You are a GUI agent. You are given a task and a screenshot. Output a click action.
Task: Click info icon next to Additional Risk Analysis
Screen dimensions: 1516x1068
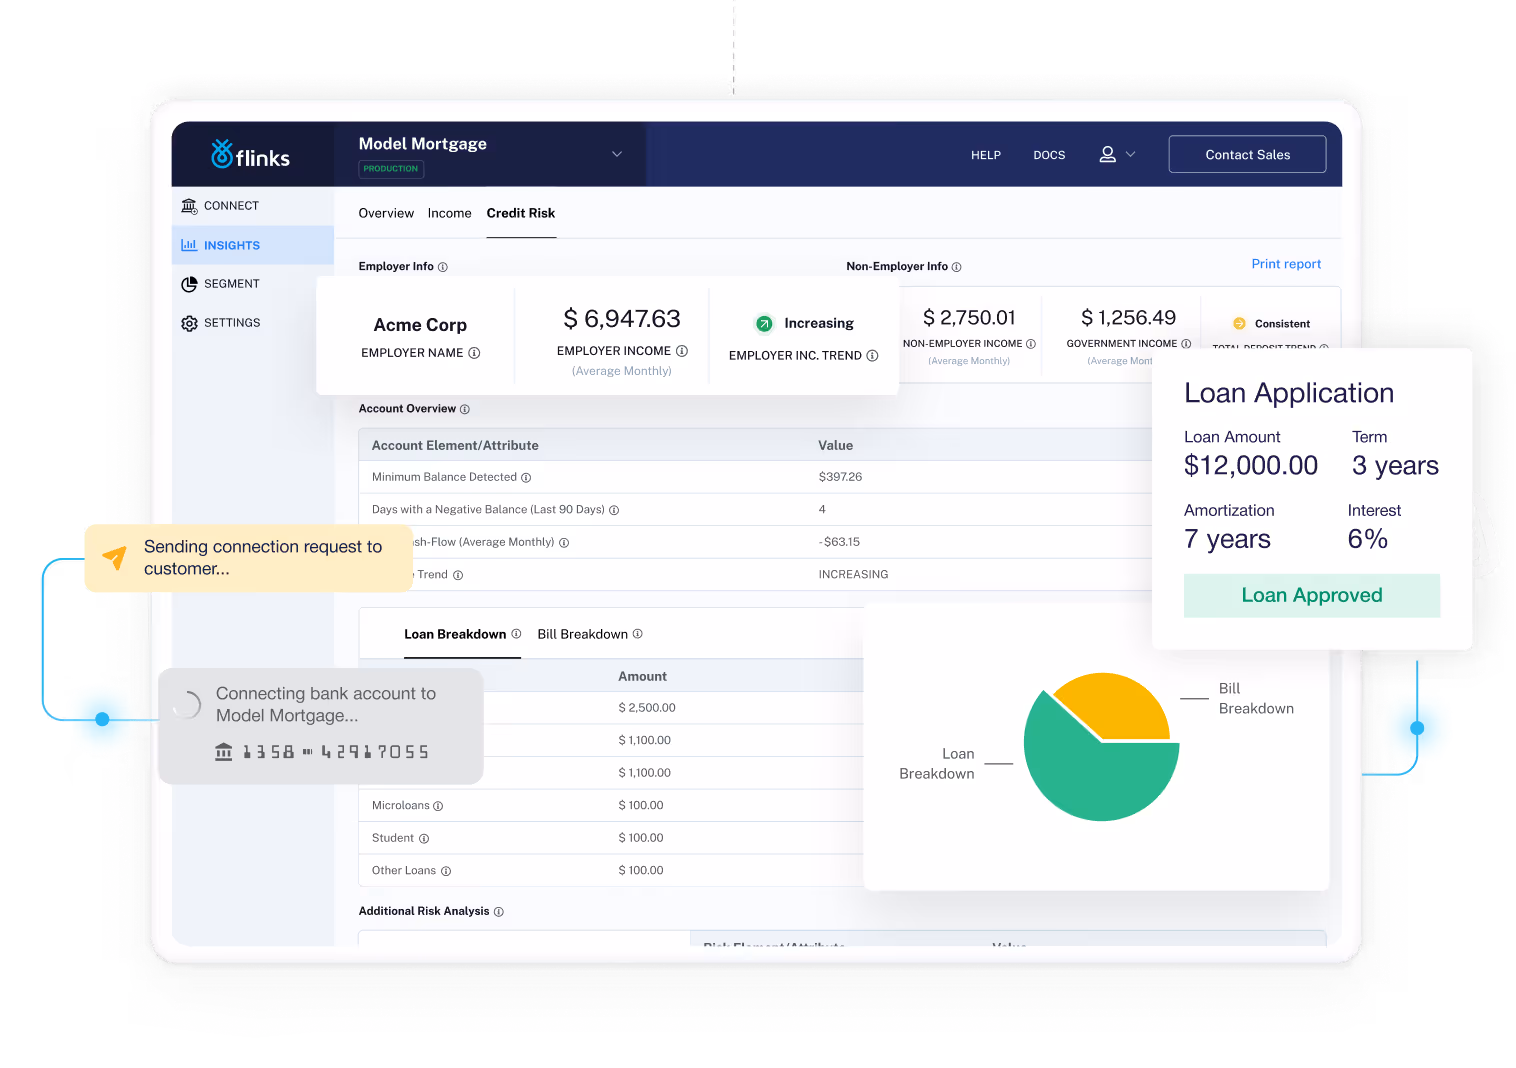(x=499, y=912)
